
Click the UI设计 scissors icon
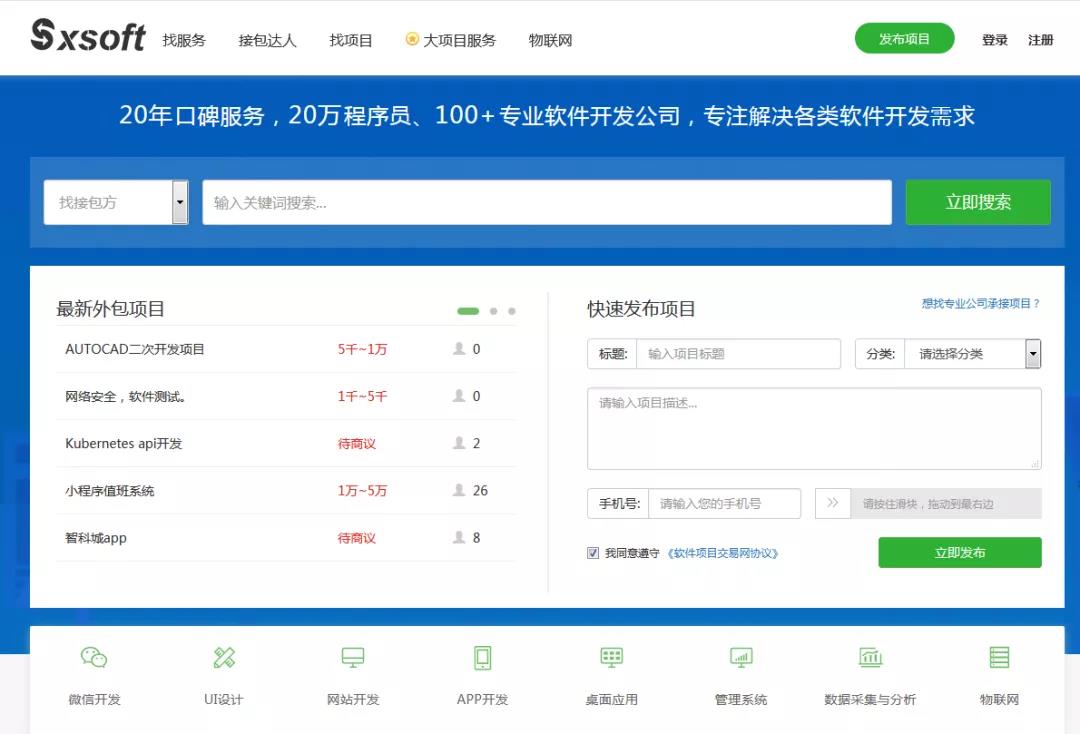click(223, 657)
